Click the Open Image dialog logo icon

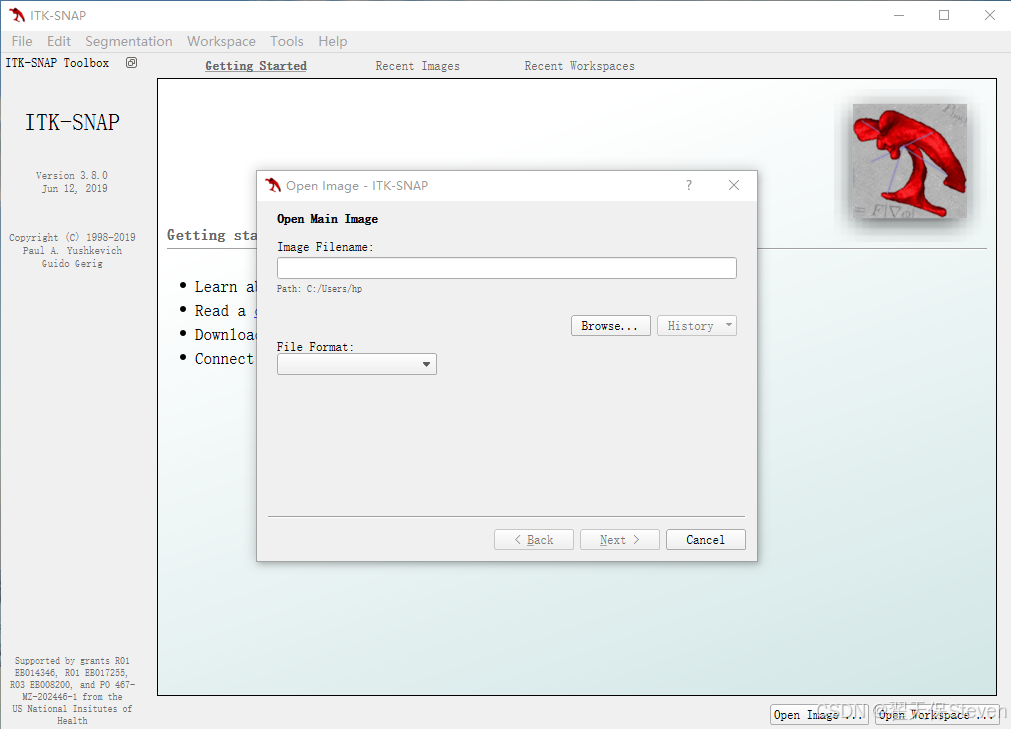pyautogui.click(x=273, y=185)
